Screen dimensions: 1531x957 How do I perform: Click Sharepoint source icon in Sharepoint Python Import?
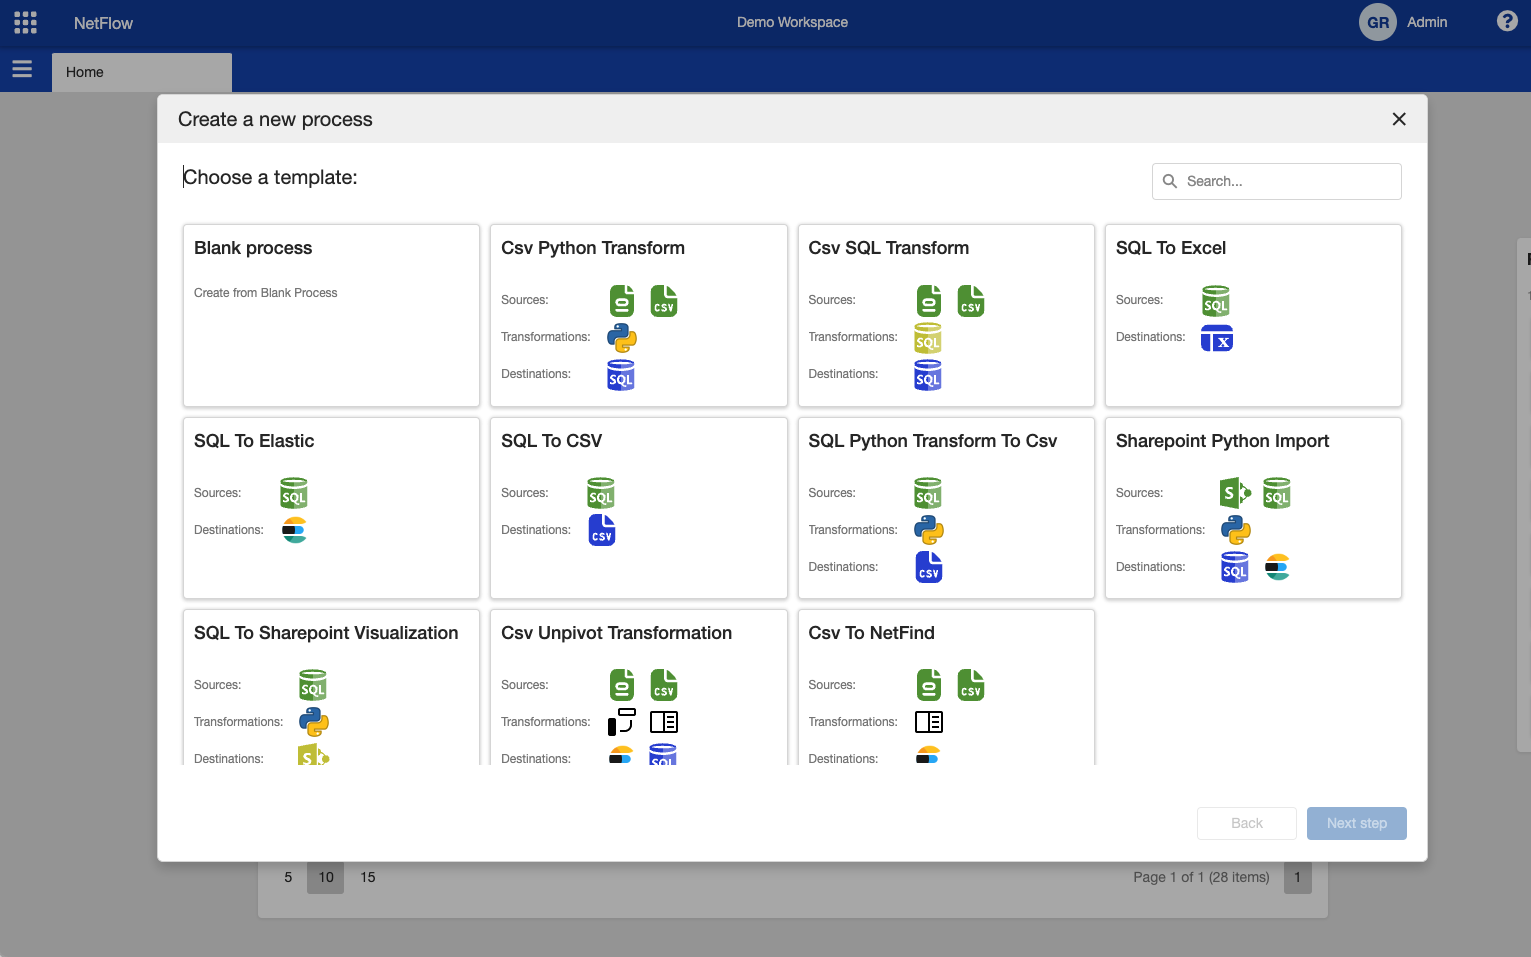[1235, 493]
